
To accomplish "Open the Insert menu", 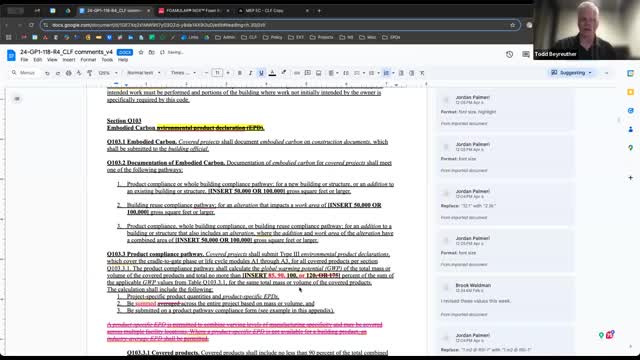I will click(x=69, y=60).
